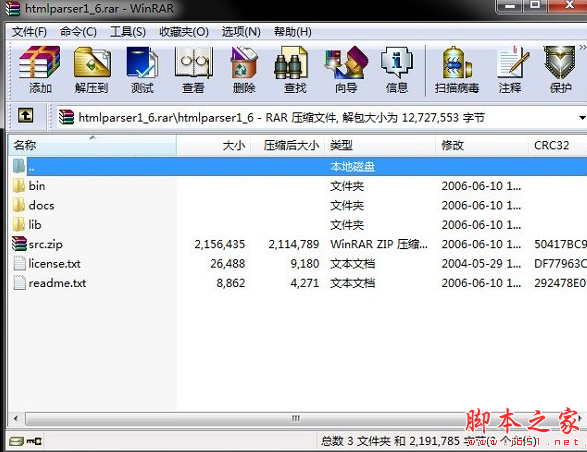Image resolution: width=587 pixels, height=452 pixels.
Task: Click size value 26,488
Action: 228,264
